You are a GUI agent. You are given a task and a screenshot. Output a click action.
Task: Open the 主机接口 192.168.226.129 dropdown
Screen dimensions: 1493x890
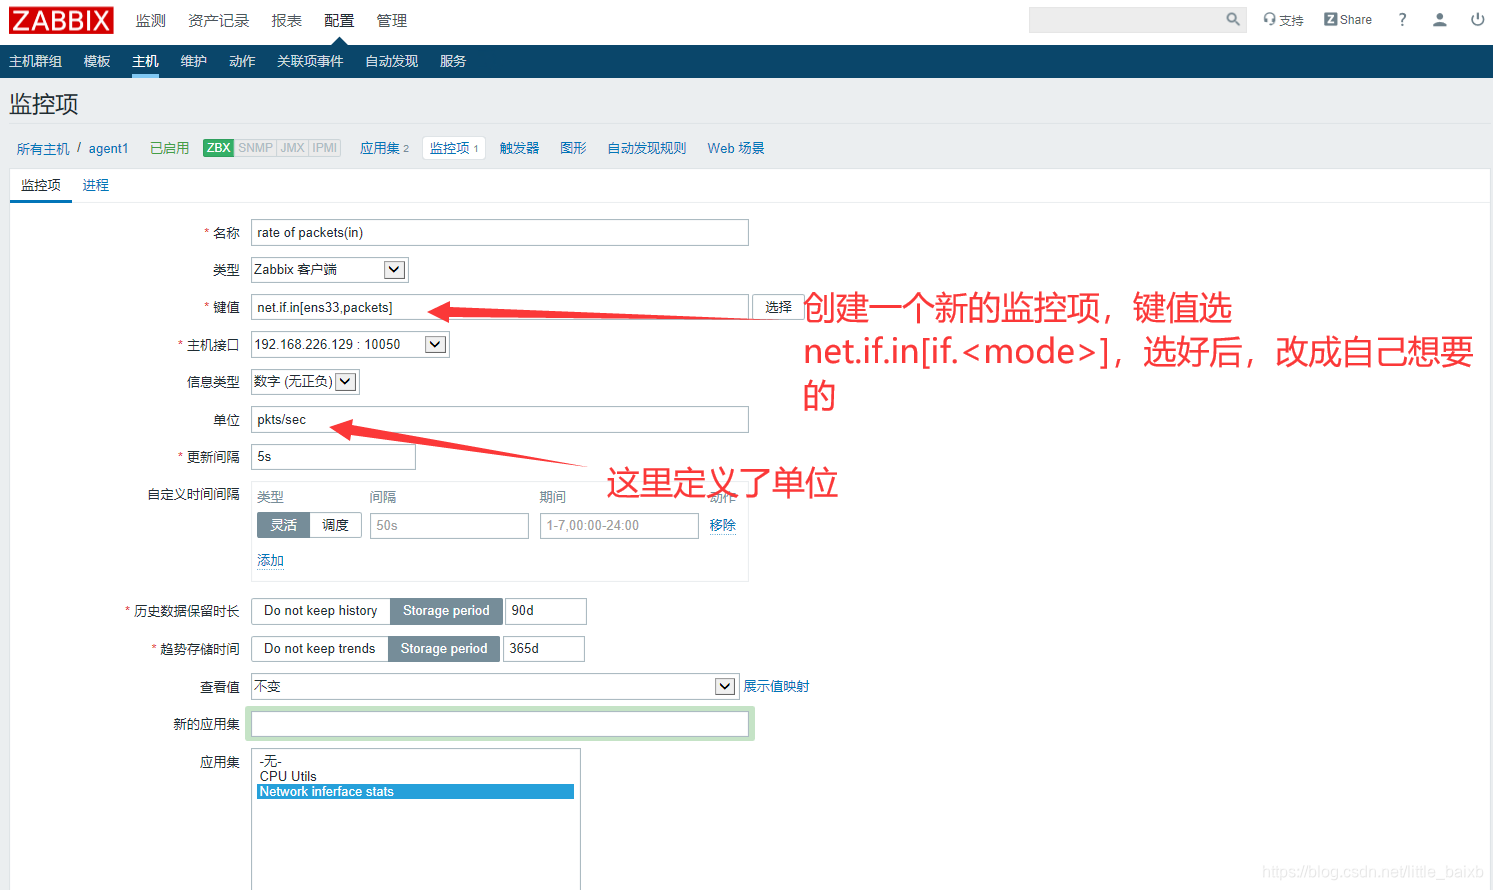click(x=349, y=345)
